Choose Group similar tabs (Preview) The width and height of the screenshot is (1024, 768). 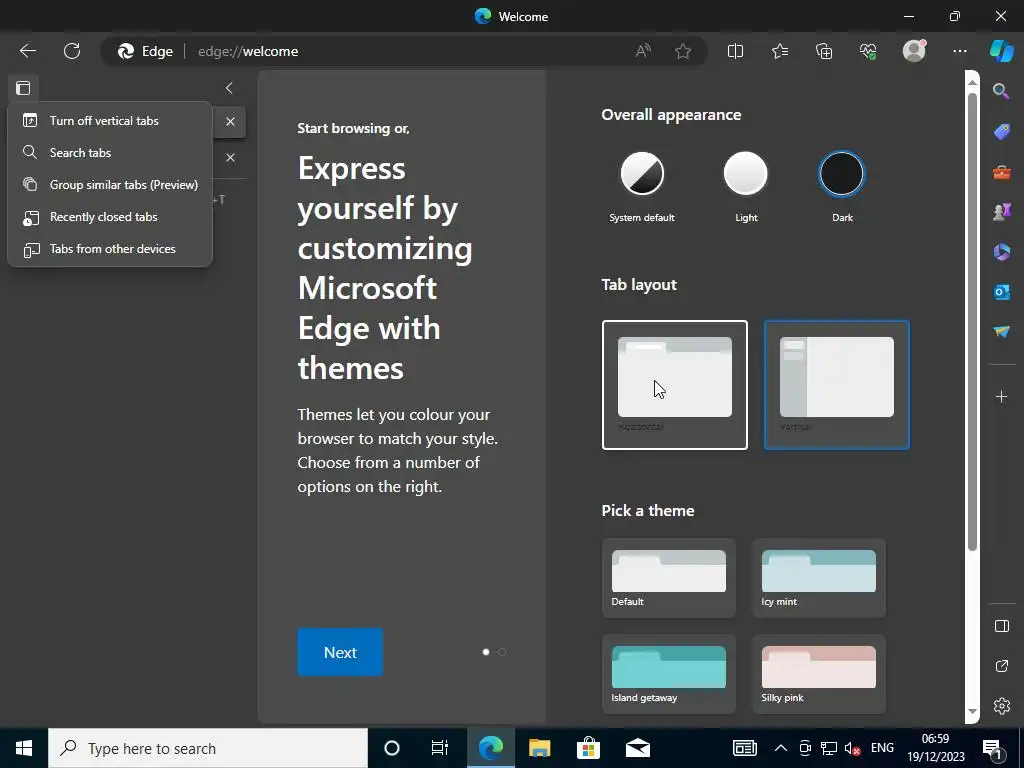pos(110,185)
